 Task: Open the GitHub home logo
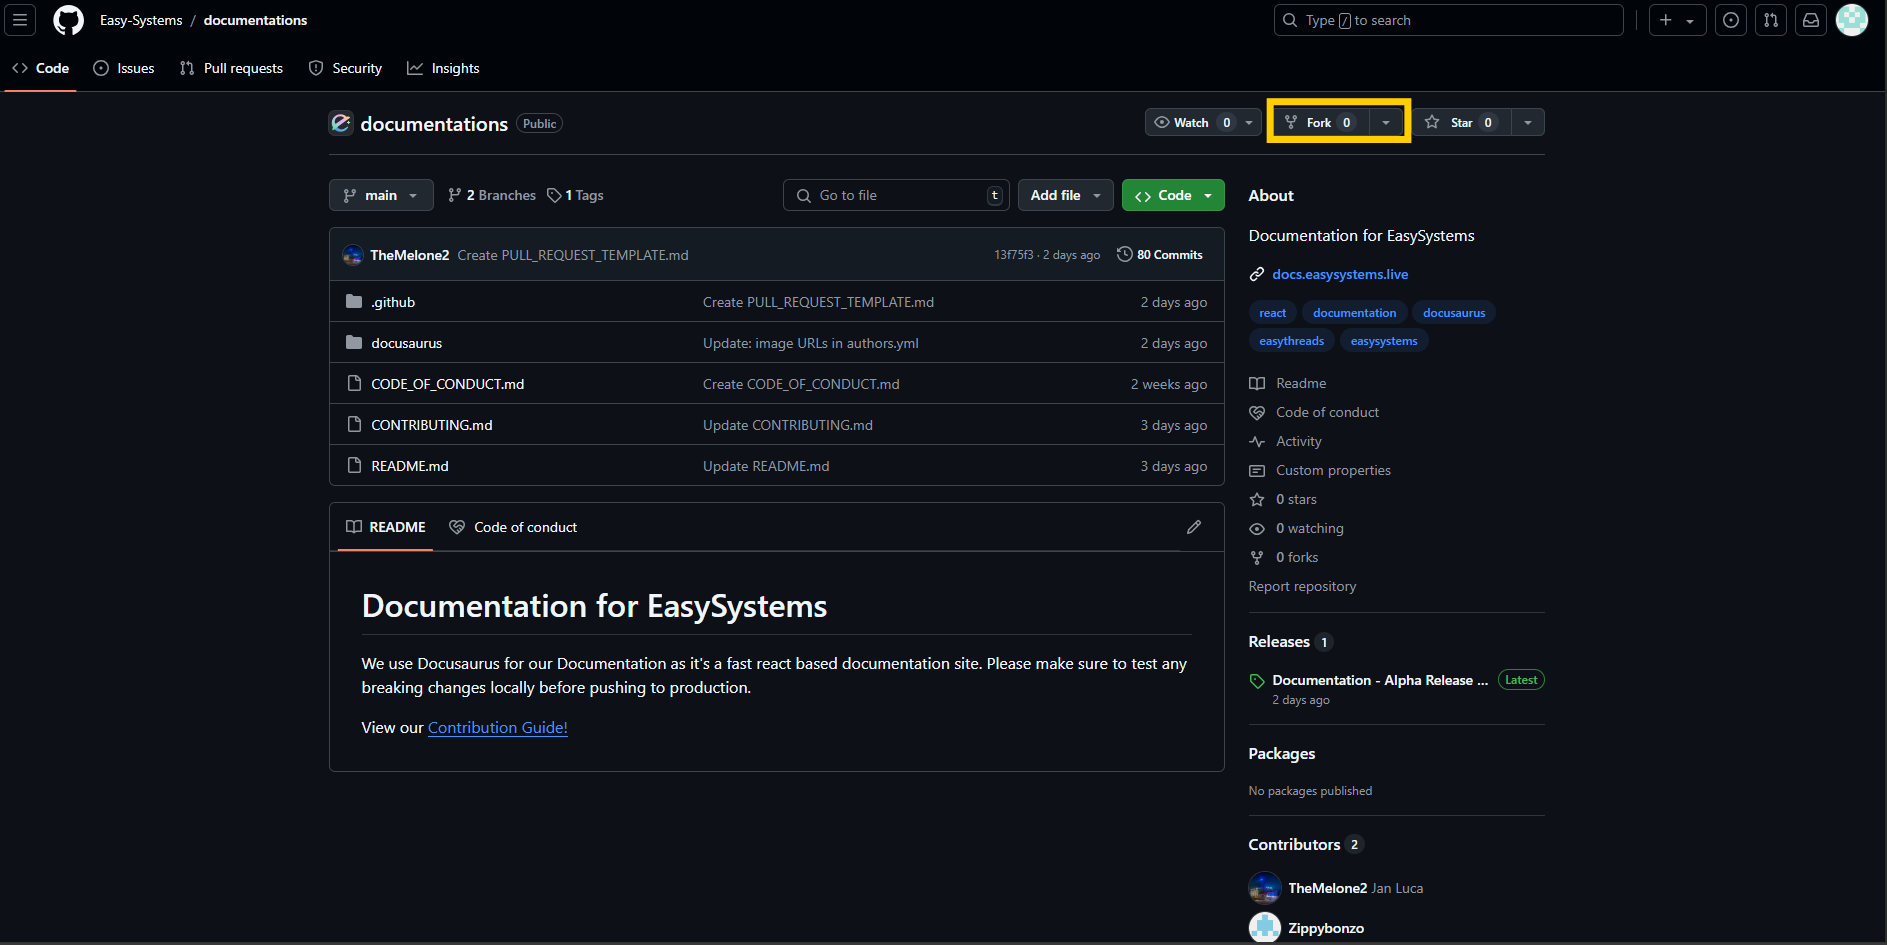pos(68,20)
